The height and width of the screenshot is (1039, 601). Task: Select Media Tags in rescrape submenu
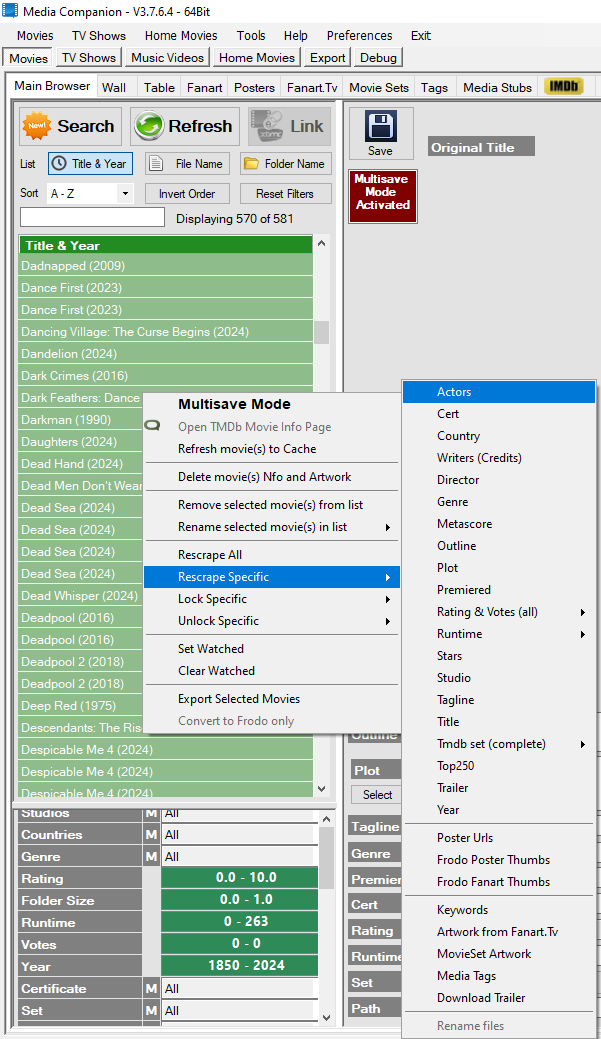tap(498, 975)
